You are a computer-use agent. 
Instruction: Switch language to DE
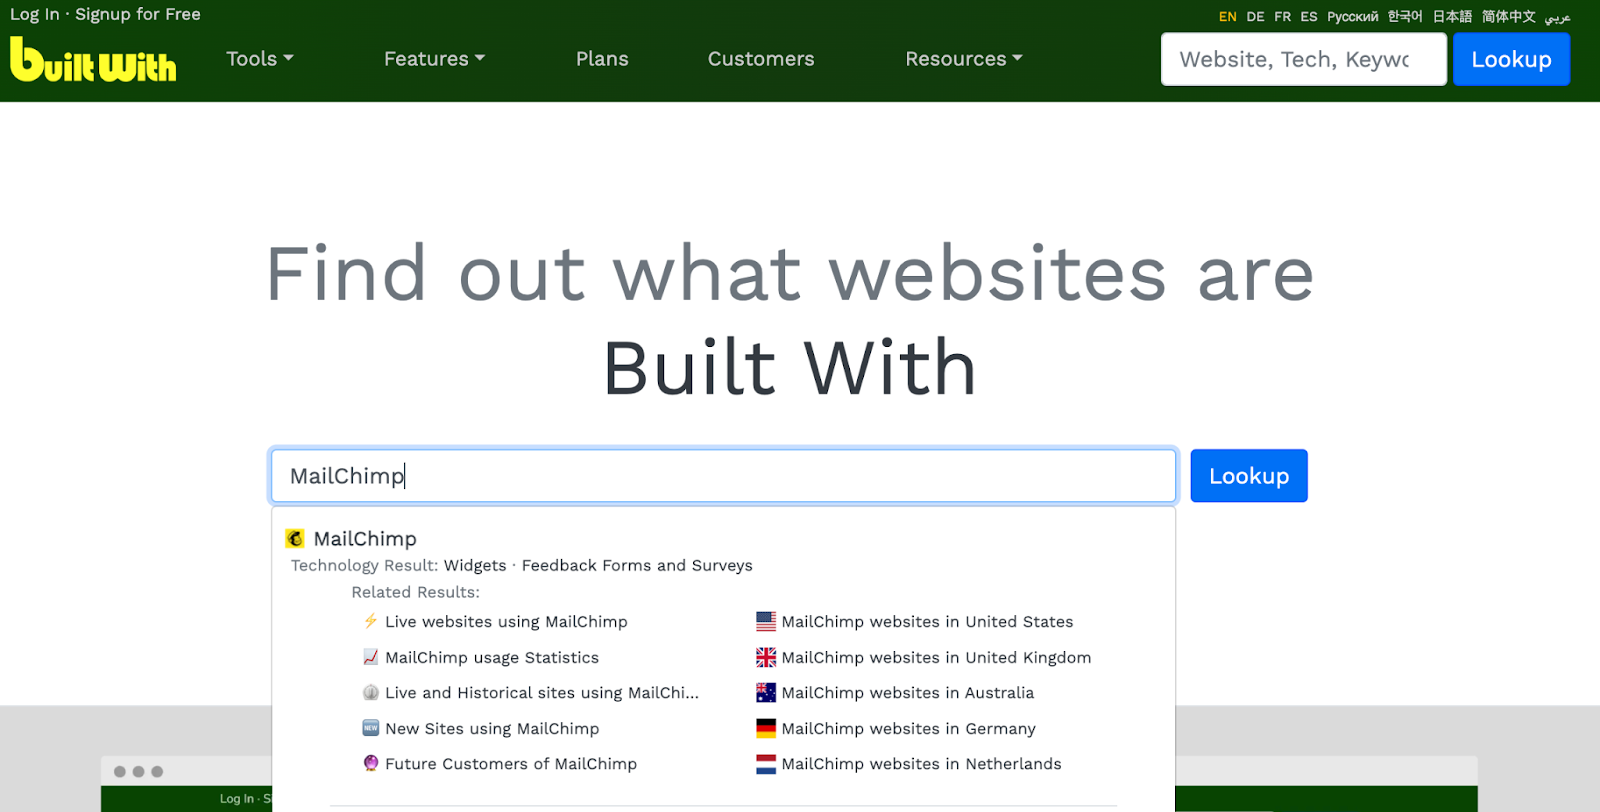tap(1255, 17)
